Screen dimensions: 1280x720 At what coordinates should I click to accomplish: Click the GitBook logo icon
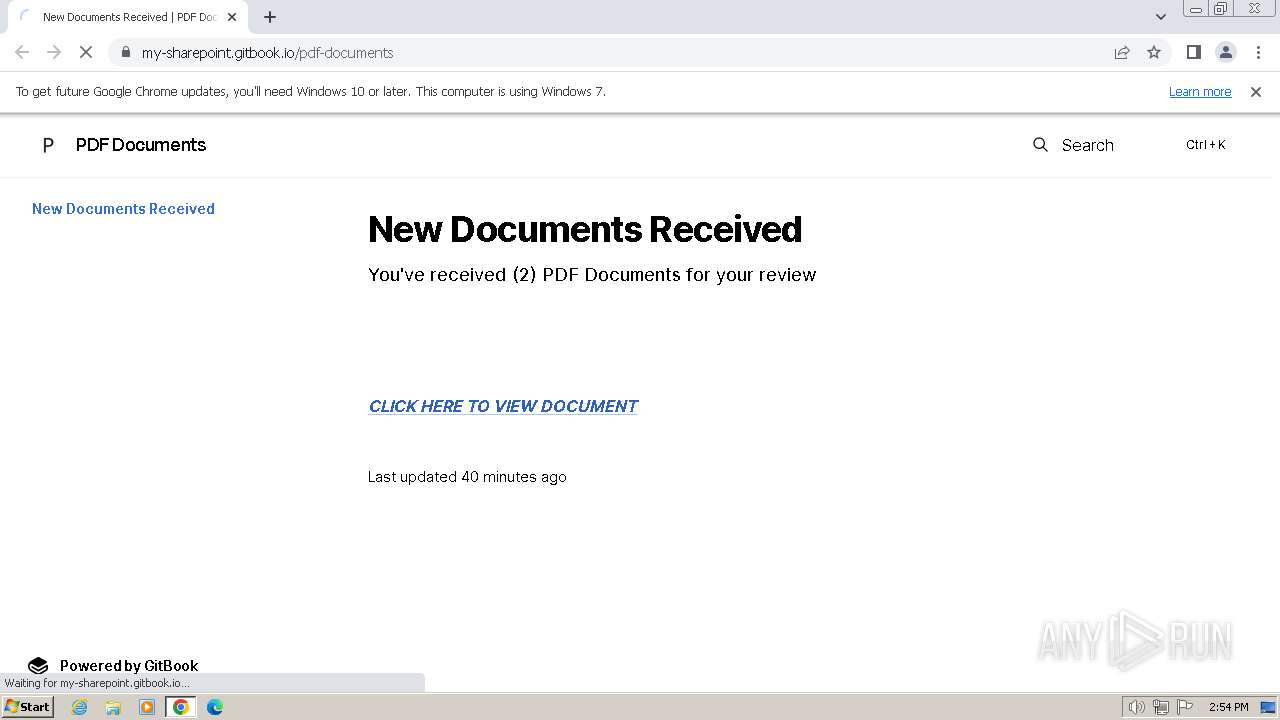coord(38,666)
